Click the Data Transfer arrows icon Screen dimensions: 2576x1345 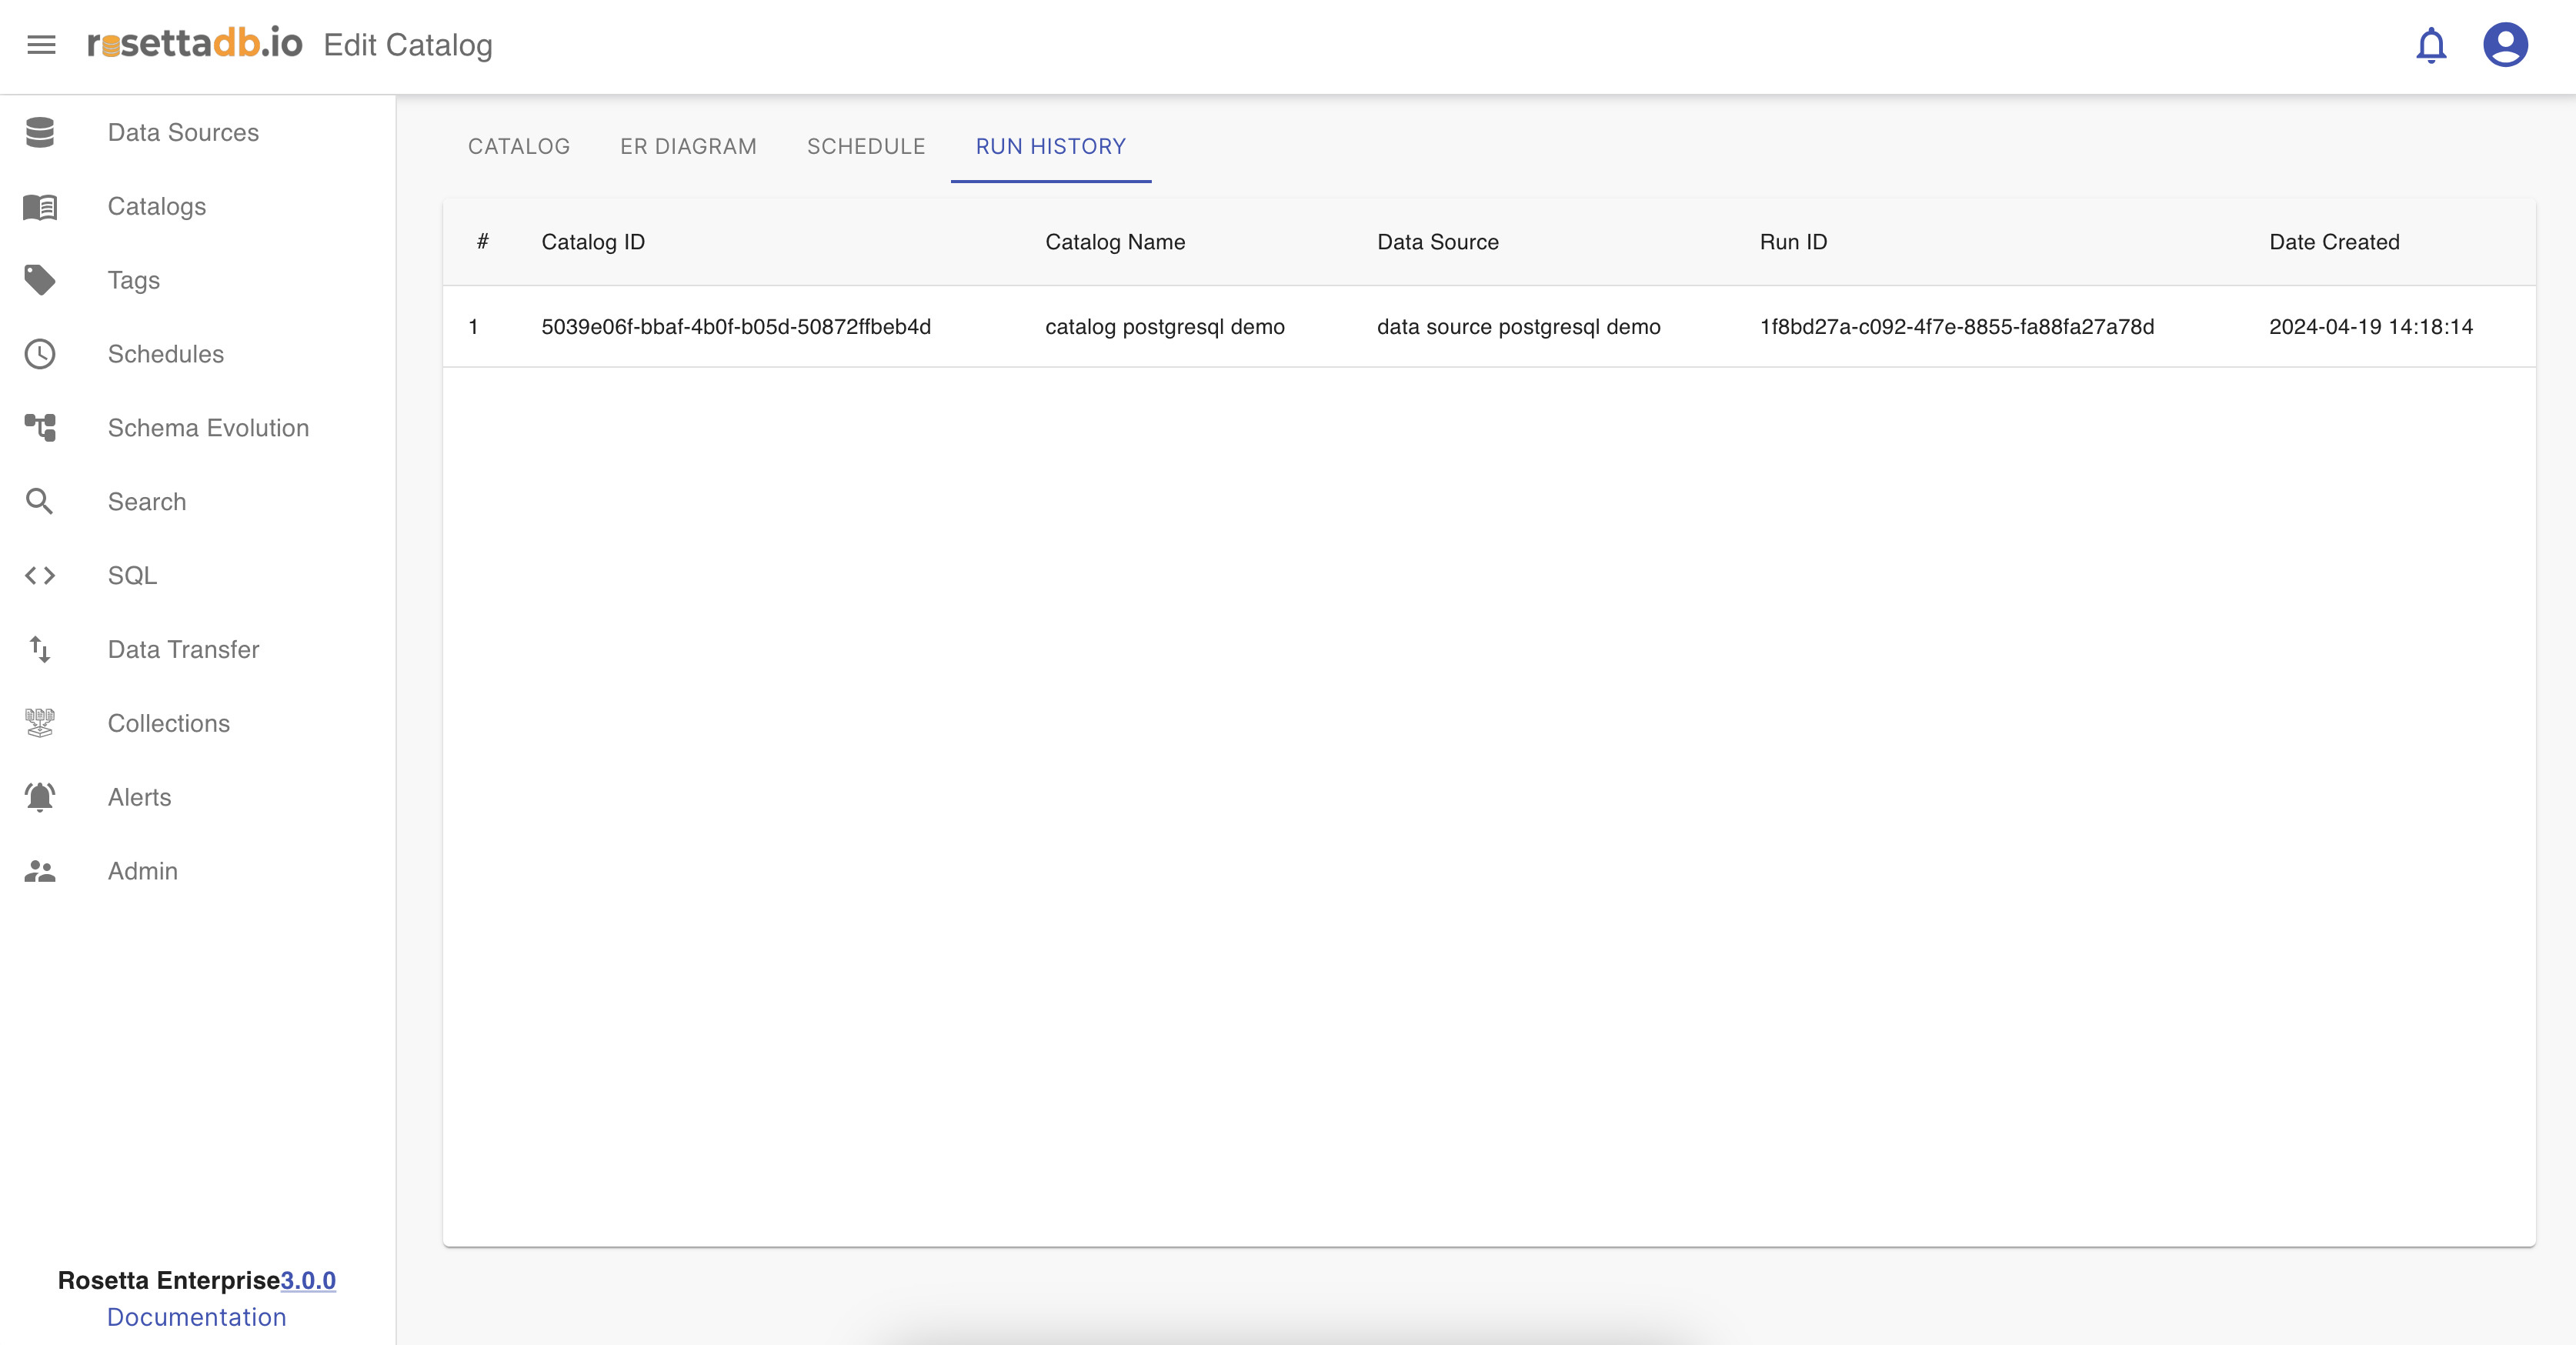point(40,650)
